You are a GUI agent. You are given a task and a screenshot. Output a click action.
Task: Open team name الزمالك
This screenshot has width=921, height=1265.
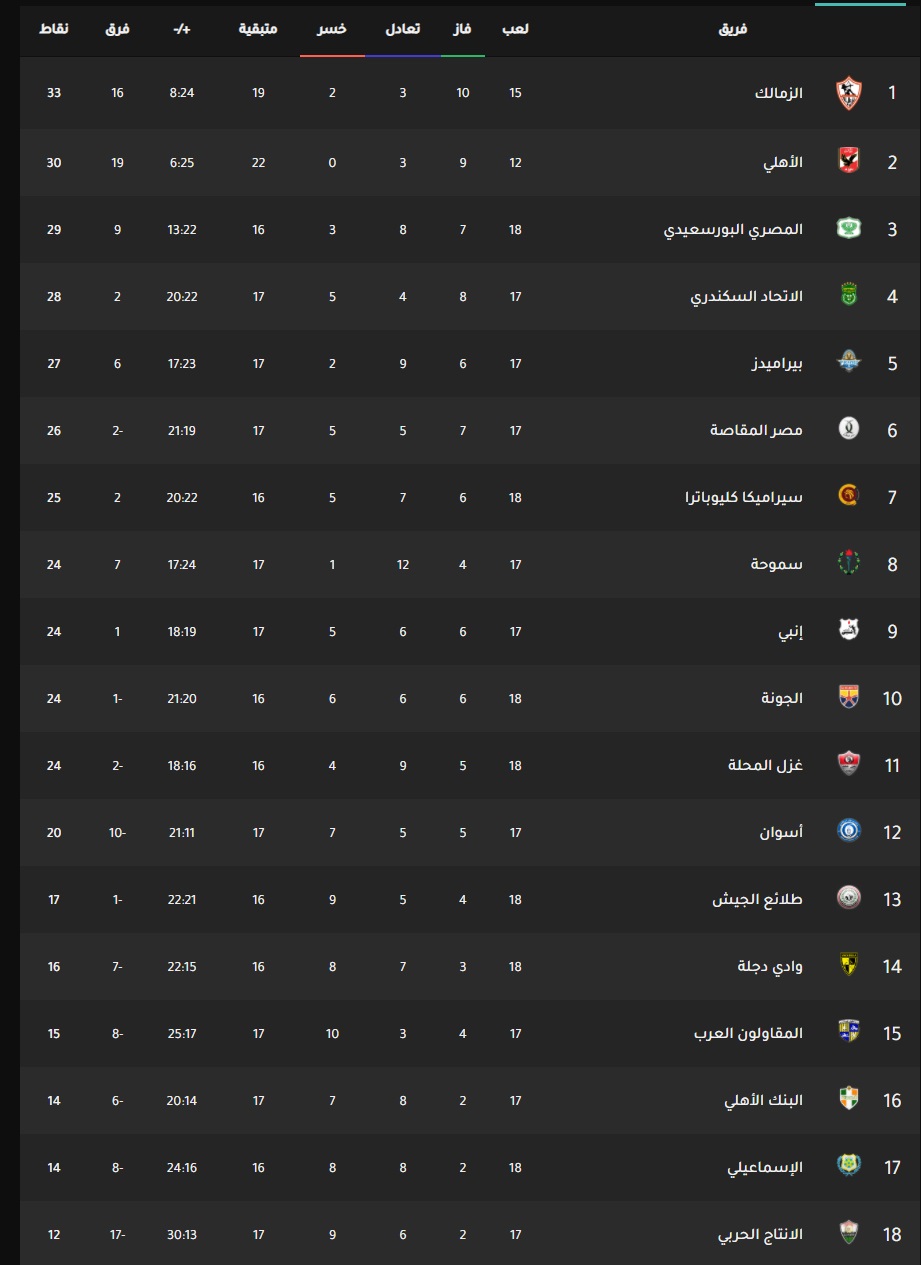pos(779,93)
